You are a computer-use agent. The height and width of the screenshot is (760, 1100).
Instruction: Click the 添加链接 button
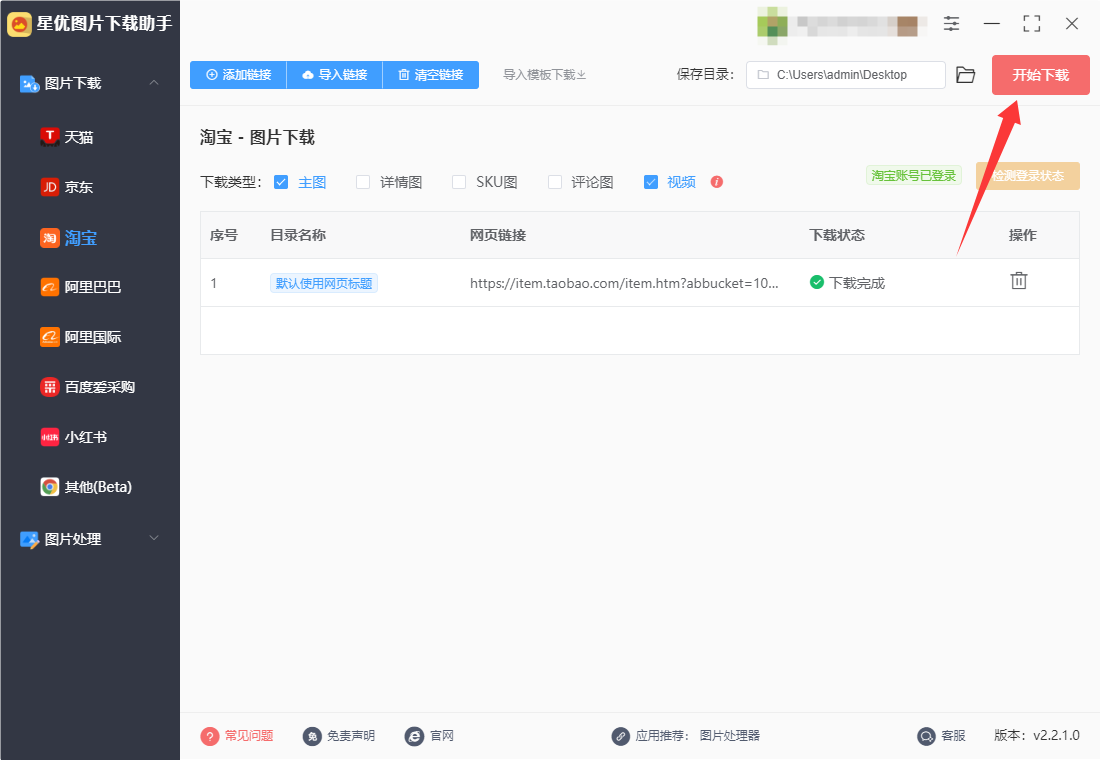pos(239,74)
